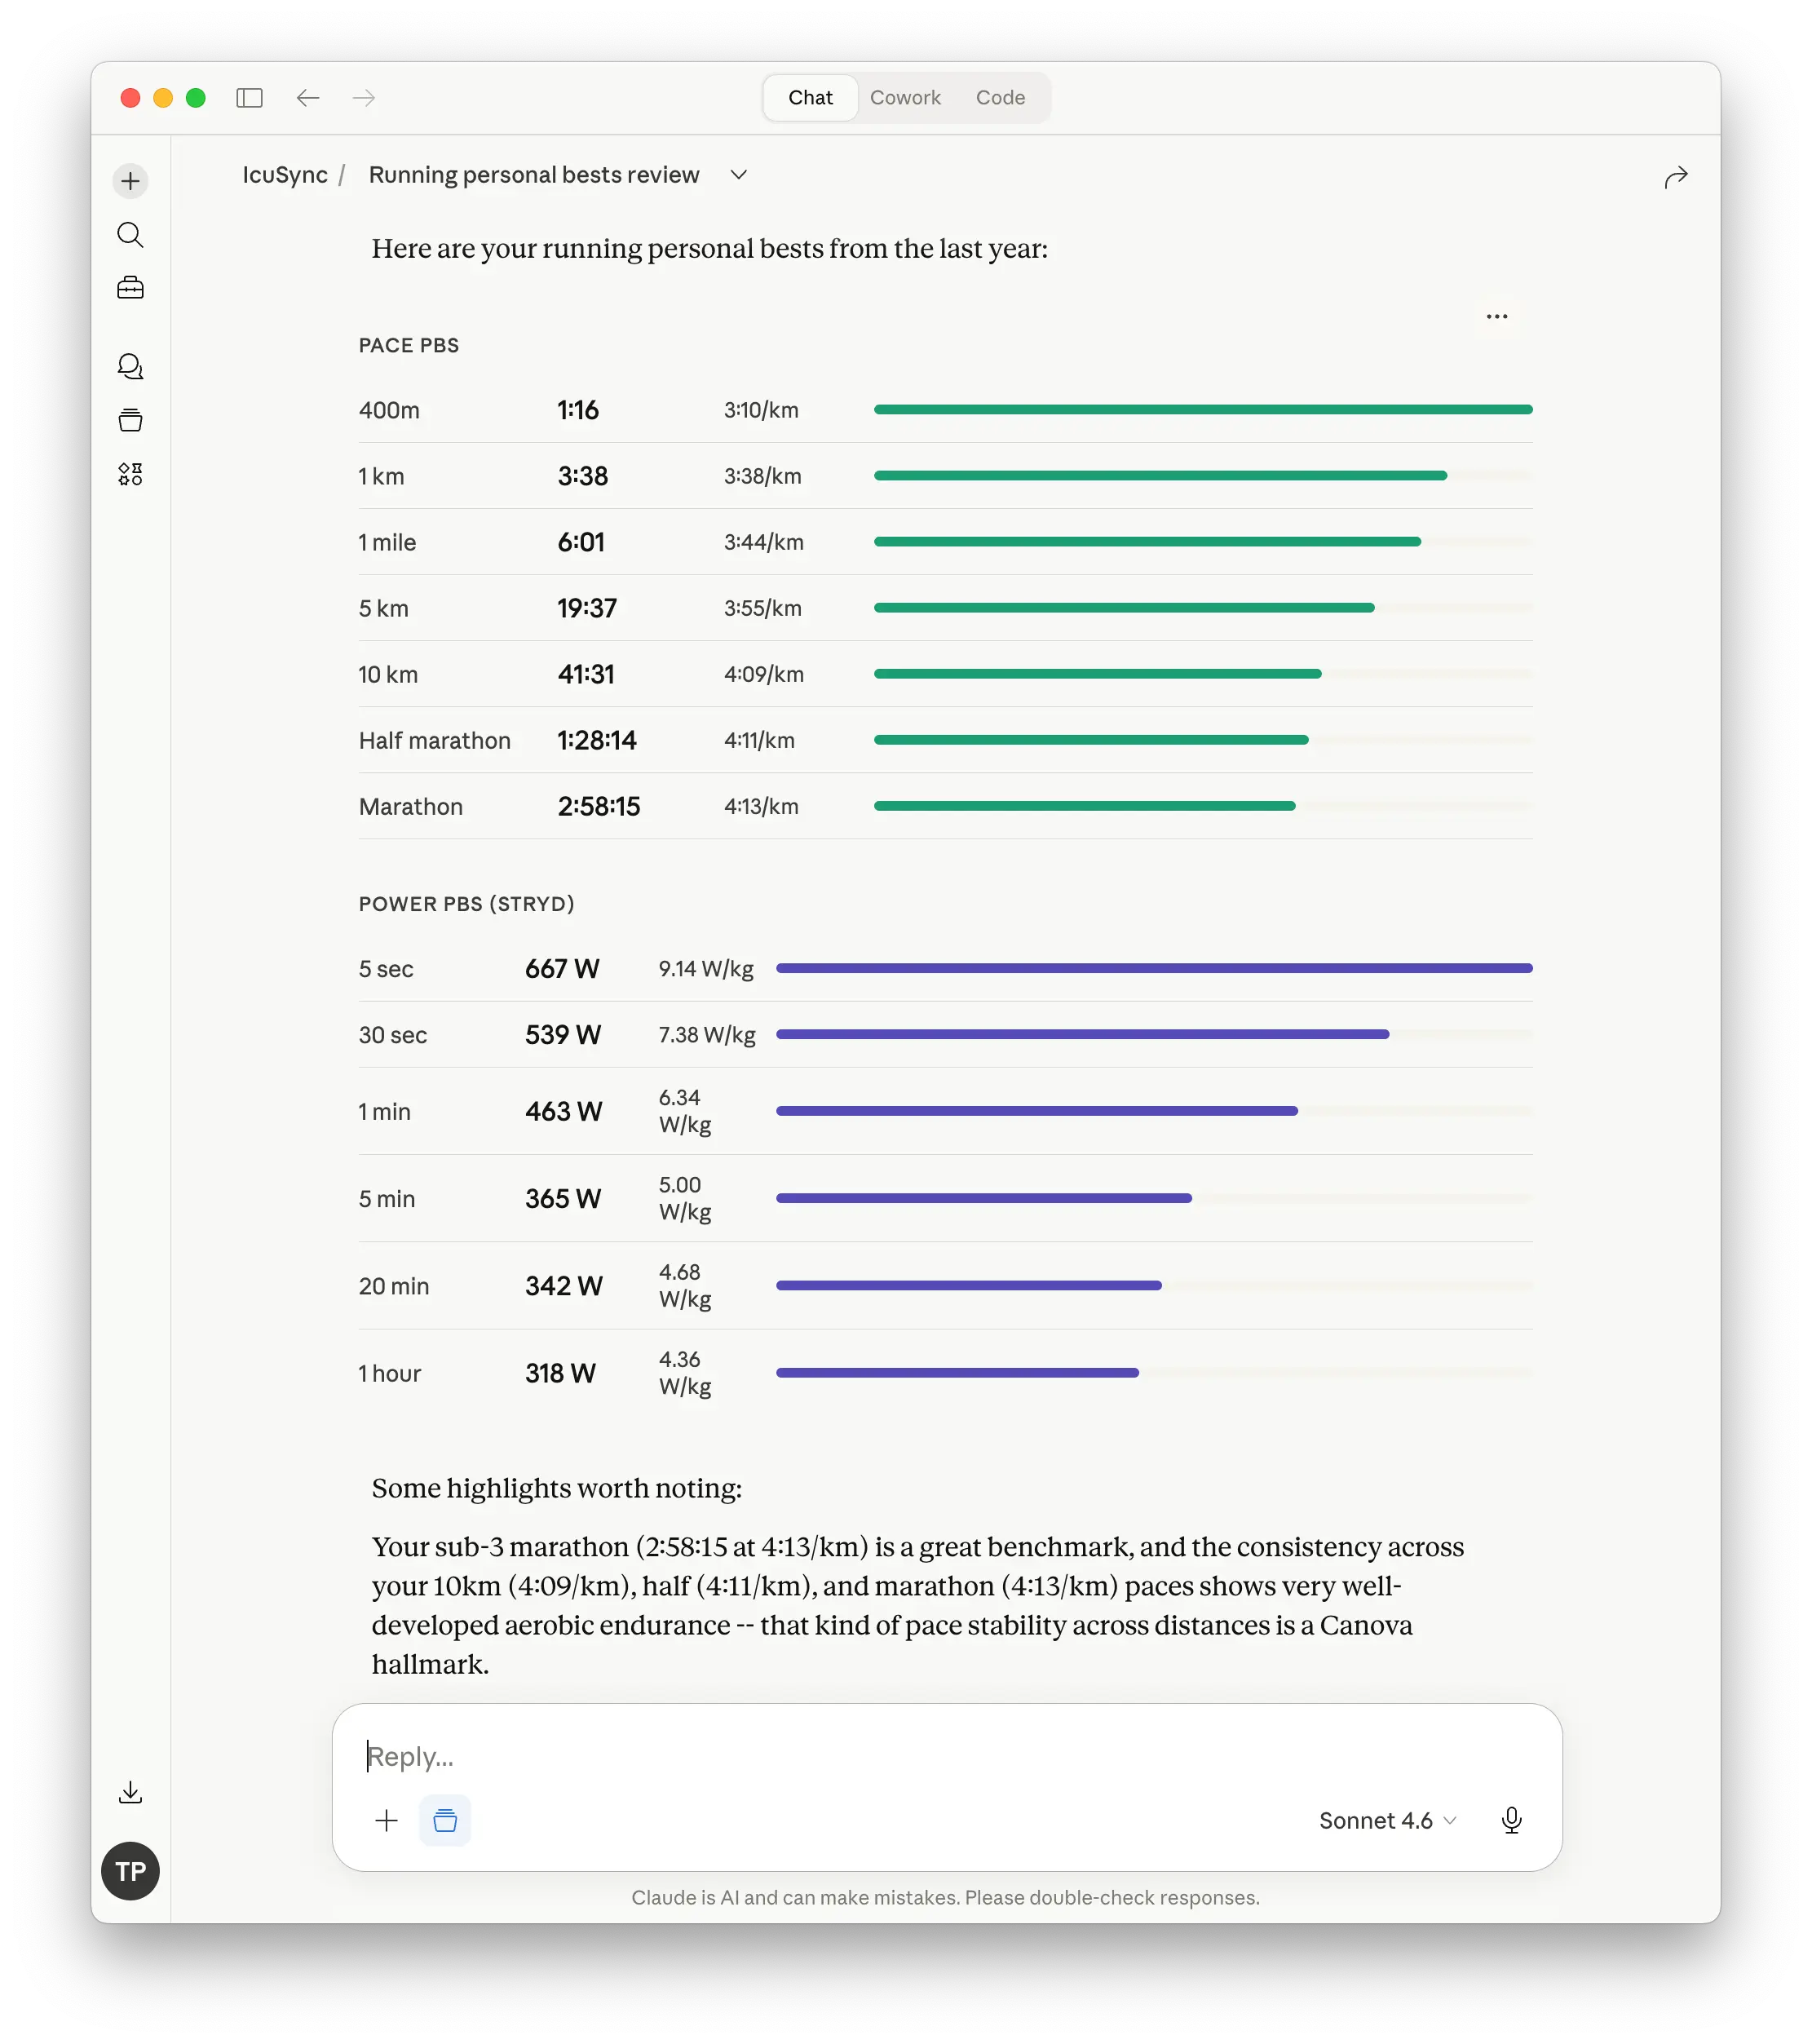Start voice input with the microphone icon

(x=1511, y=1820)
